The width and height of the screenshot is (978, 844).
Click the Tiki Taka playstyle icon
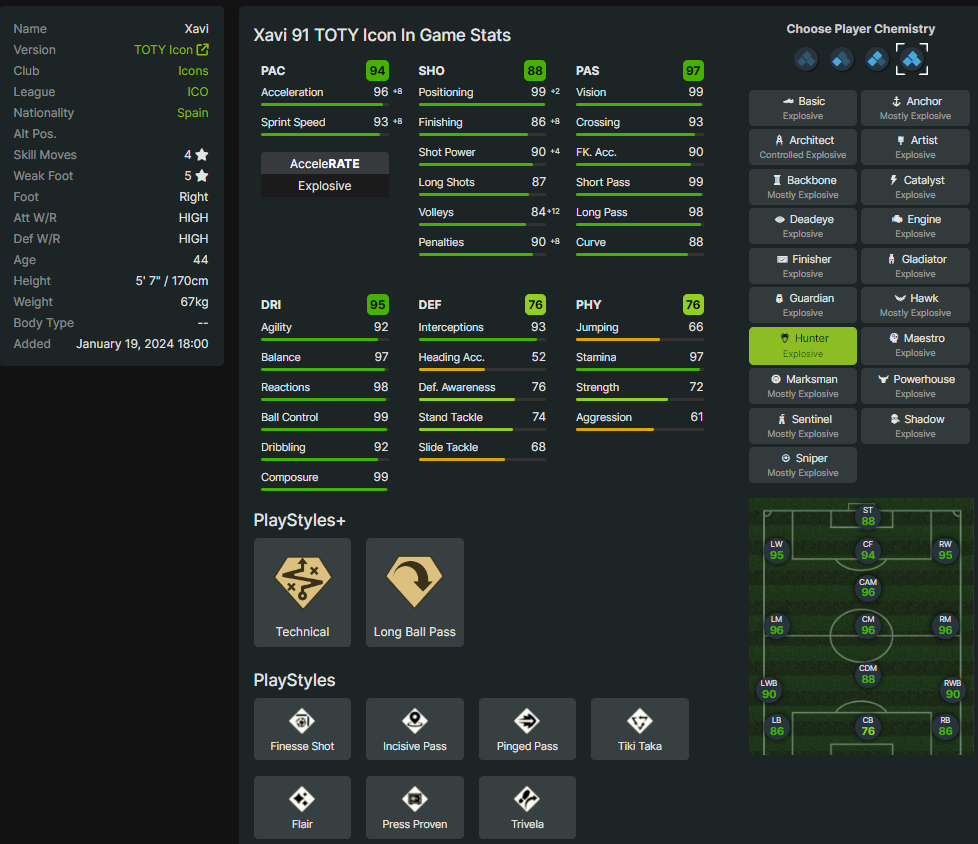point(639,721)
